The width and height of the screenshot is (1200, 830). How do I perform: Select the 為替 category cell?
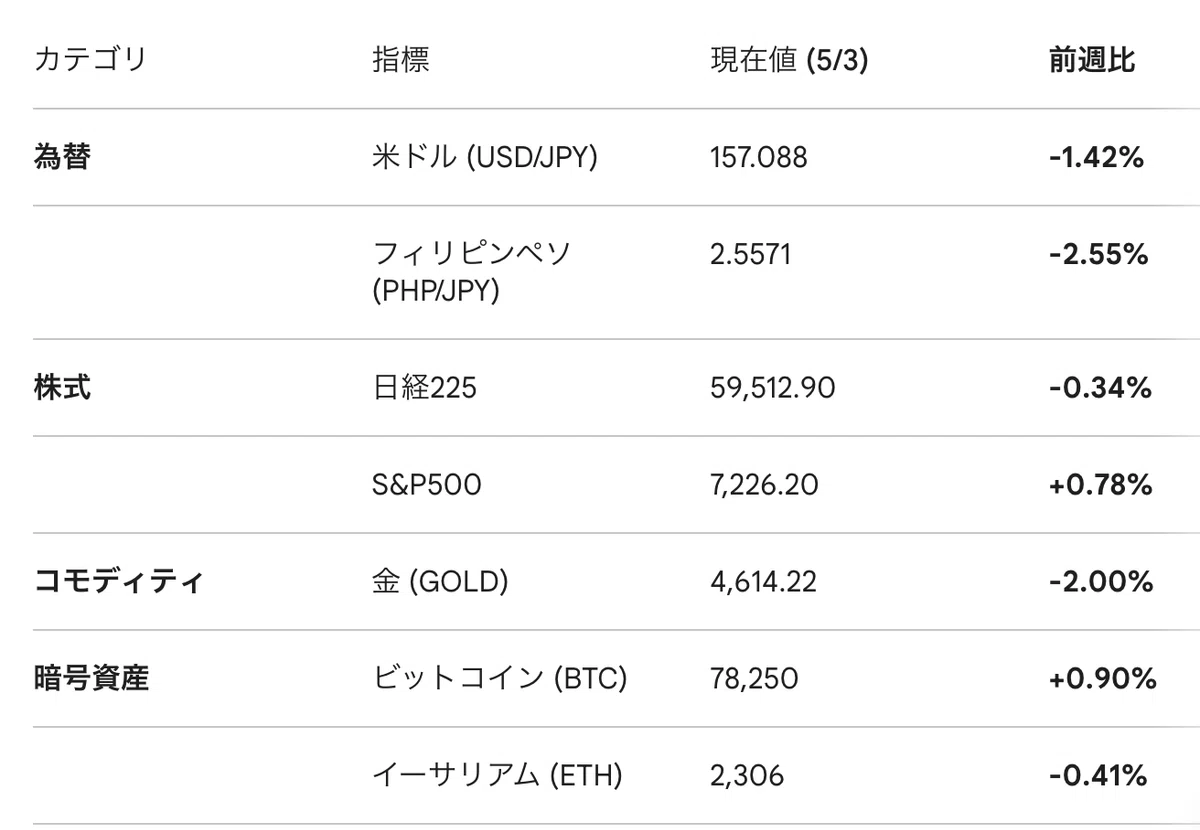coord(62,157)
